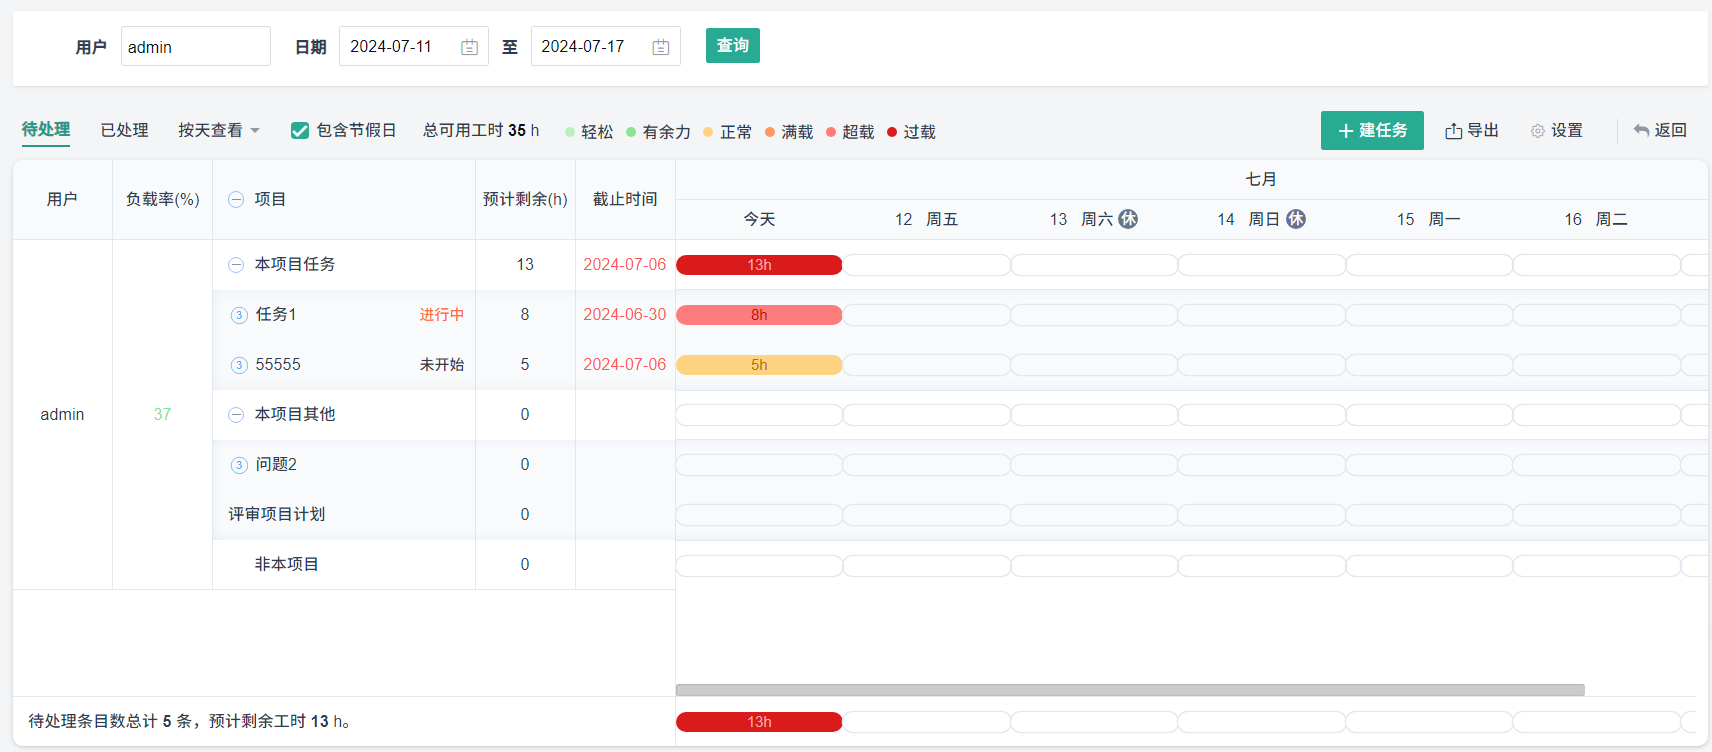Screen dimensions: 1712x752
Task: Switch to 待处理 tab
Action: [46, 130]
